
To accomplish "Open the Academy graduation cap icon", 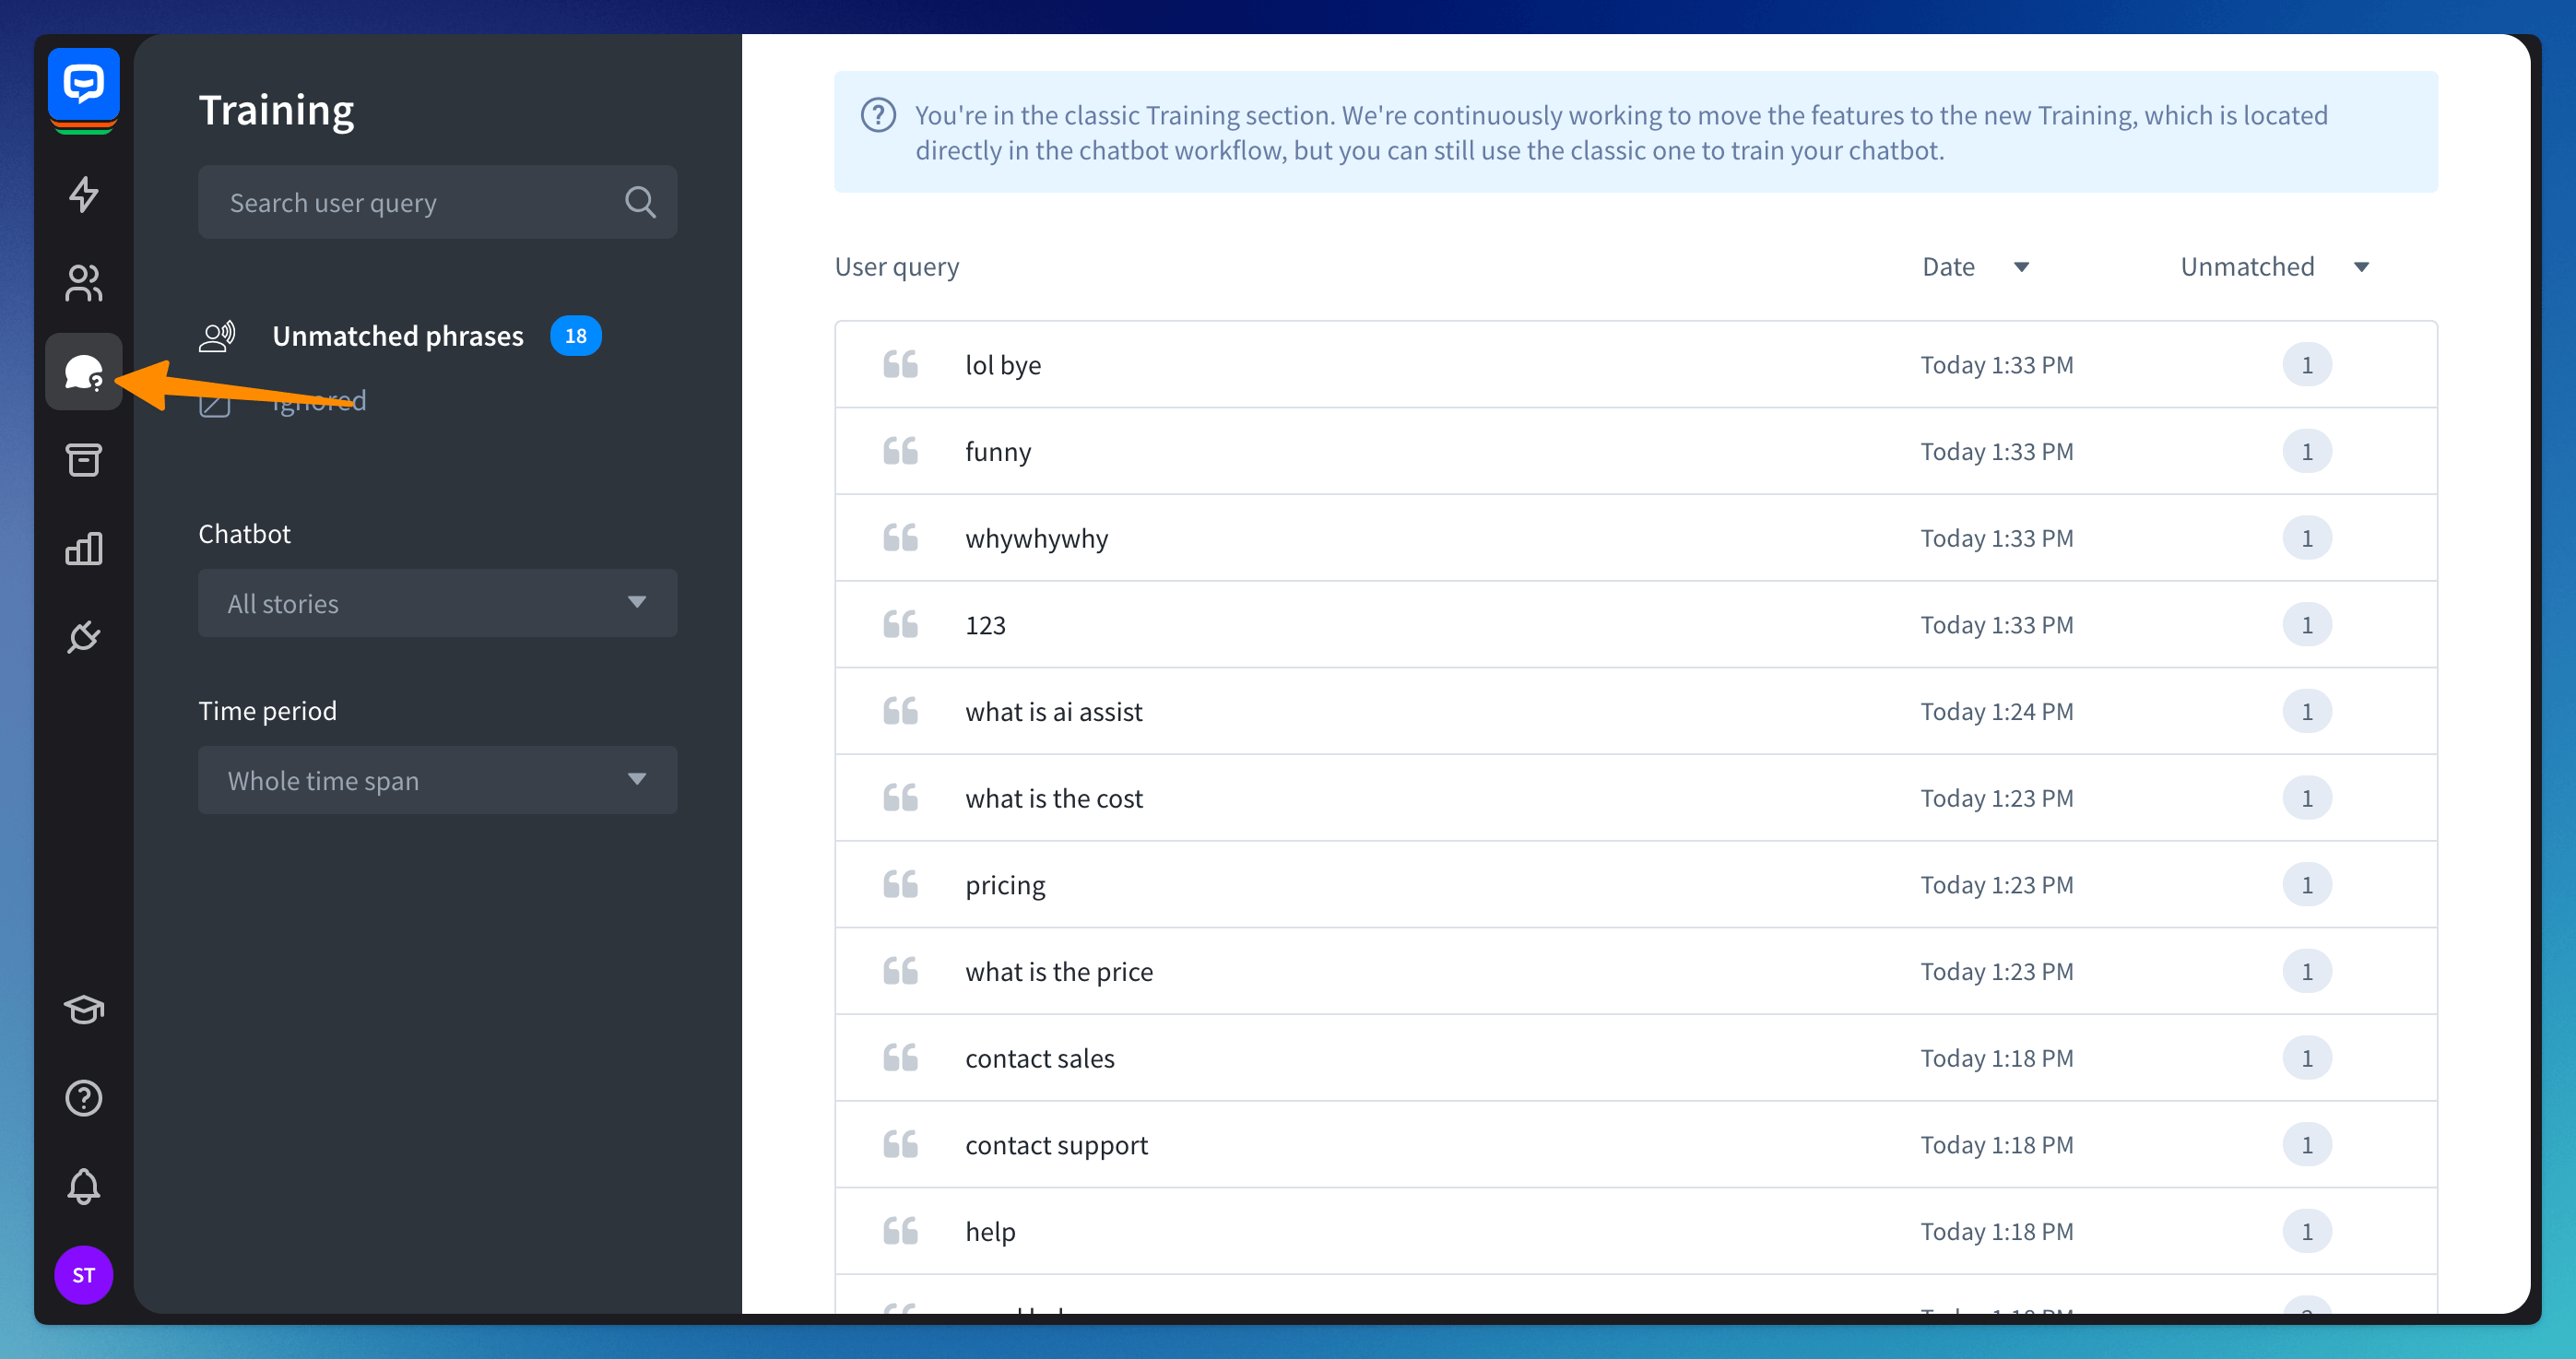I will pyautogui.click(x=84, y=1009).
